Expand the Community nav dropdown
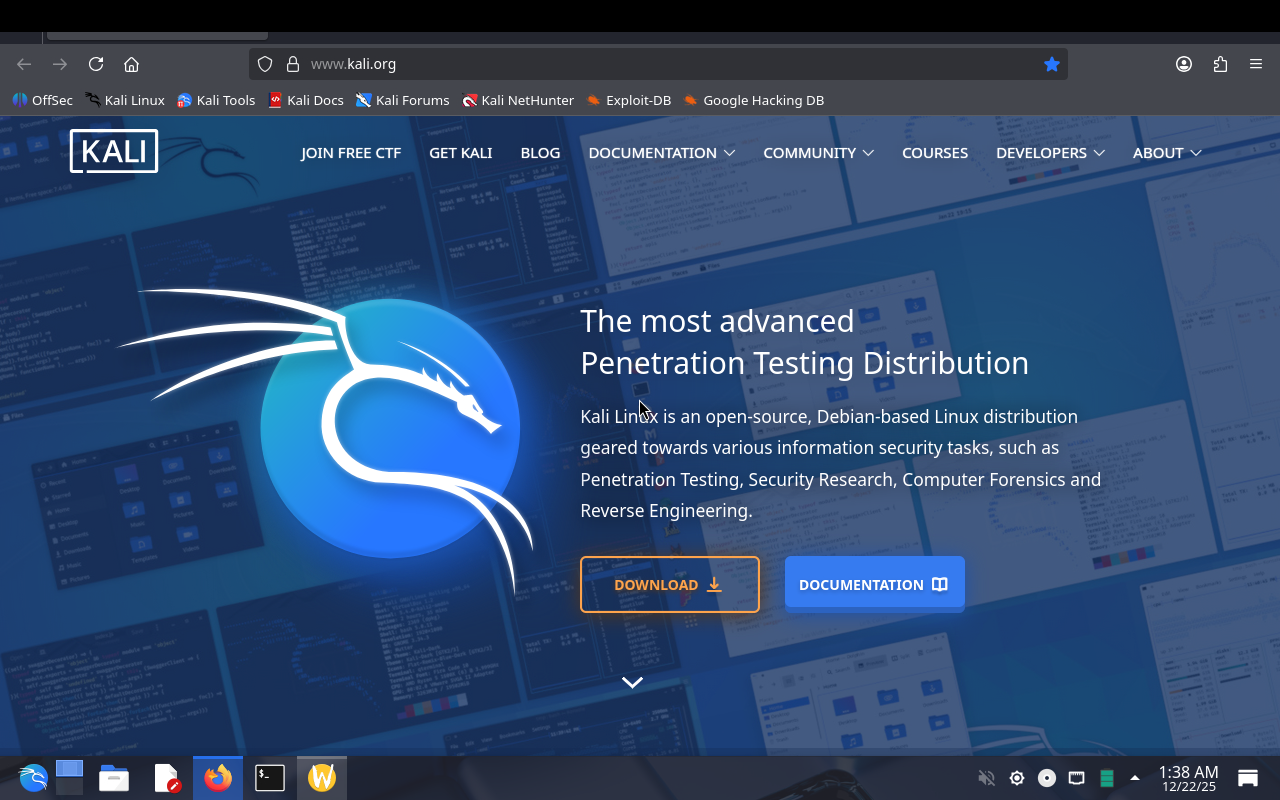The height and width of the screenshot is (800, 1280). coord(818,153)
